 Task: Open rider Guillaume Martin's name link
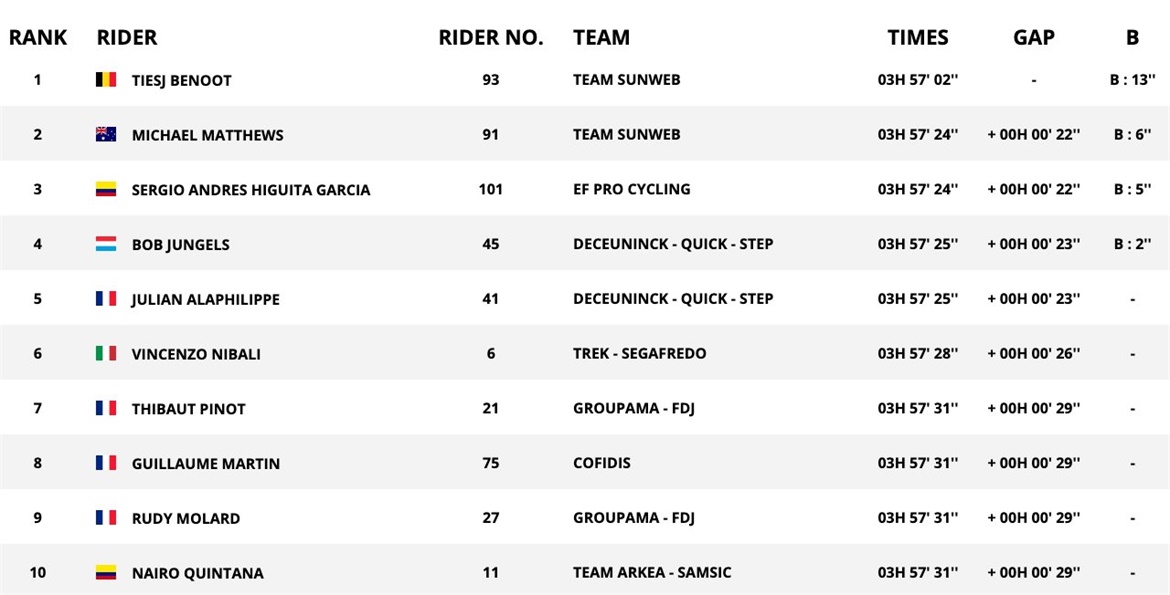pos(206,464)
